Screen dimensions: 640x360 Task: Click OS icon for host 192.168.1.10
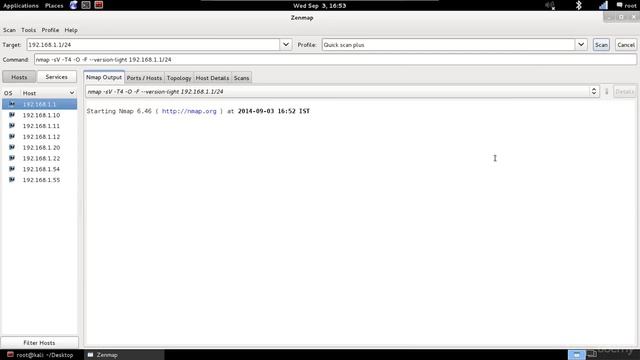tap(12, 115)
